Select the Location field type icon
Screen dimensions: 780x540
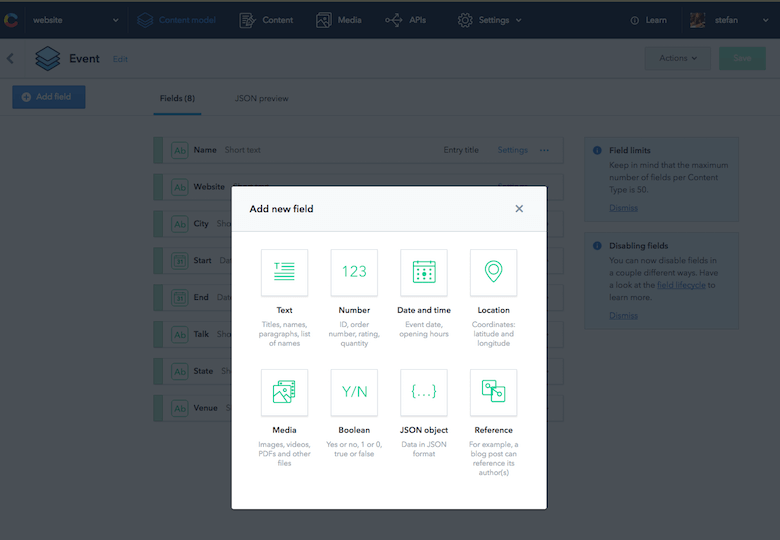click(493, 273)
